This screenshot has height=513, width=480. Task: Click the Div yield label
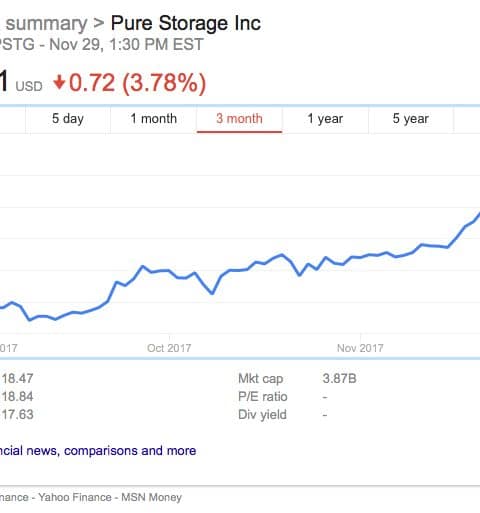pos(262,415)
